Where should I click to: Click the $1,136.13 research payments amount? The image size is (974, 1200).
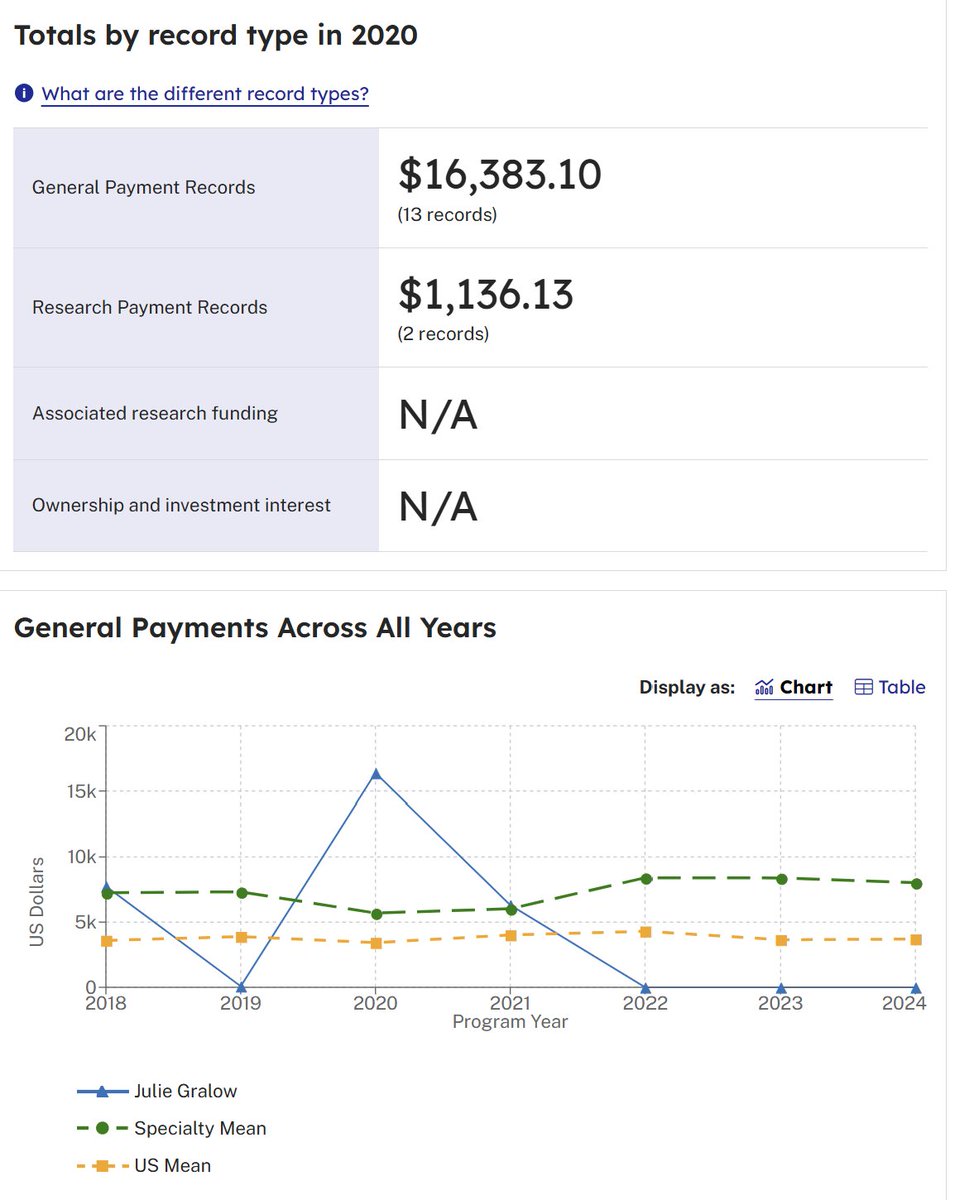point(486,294)
